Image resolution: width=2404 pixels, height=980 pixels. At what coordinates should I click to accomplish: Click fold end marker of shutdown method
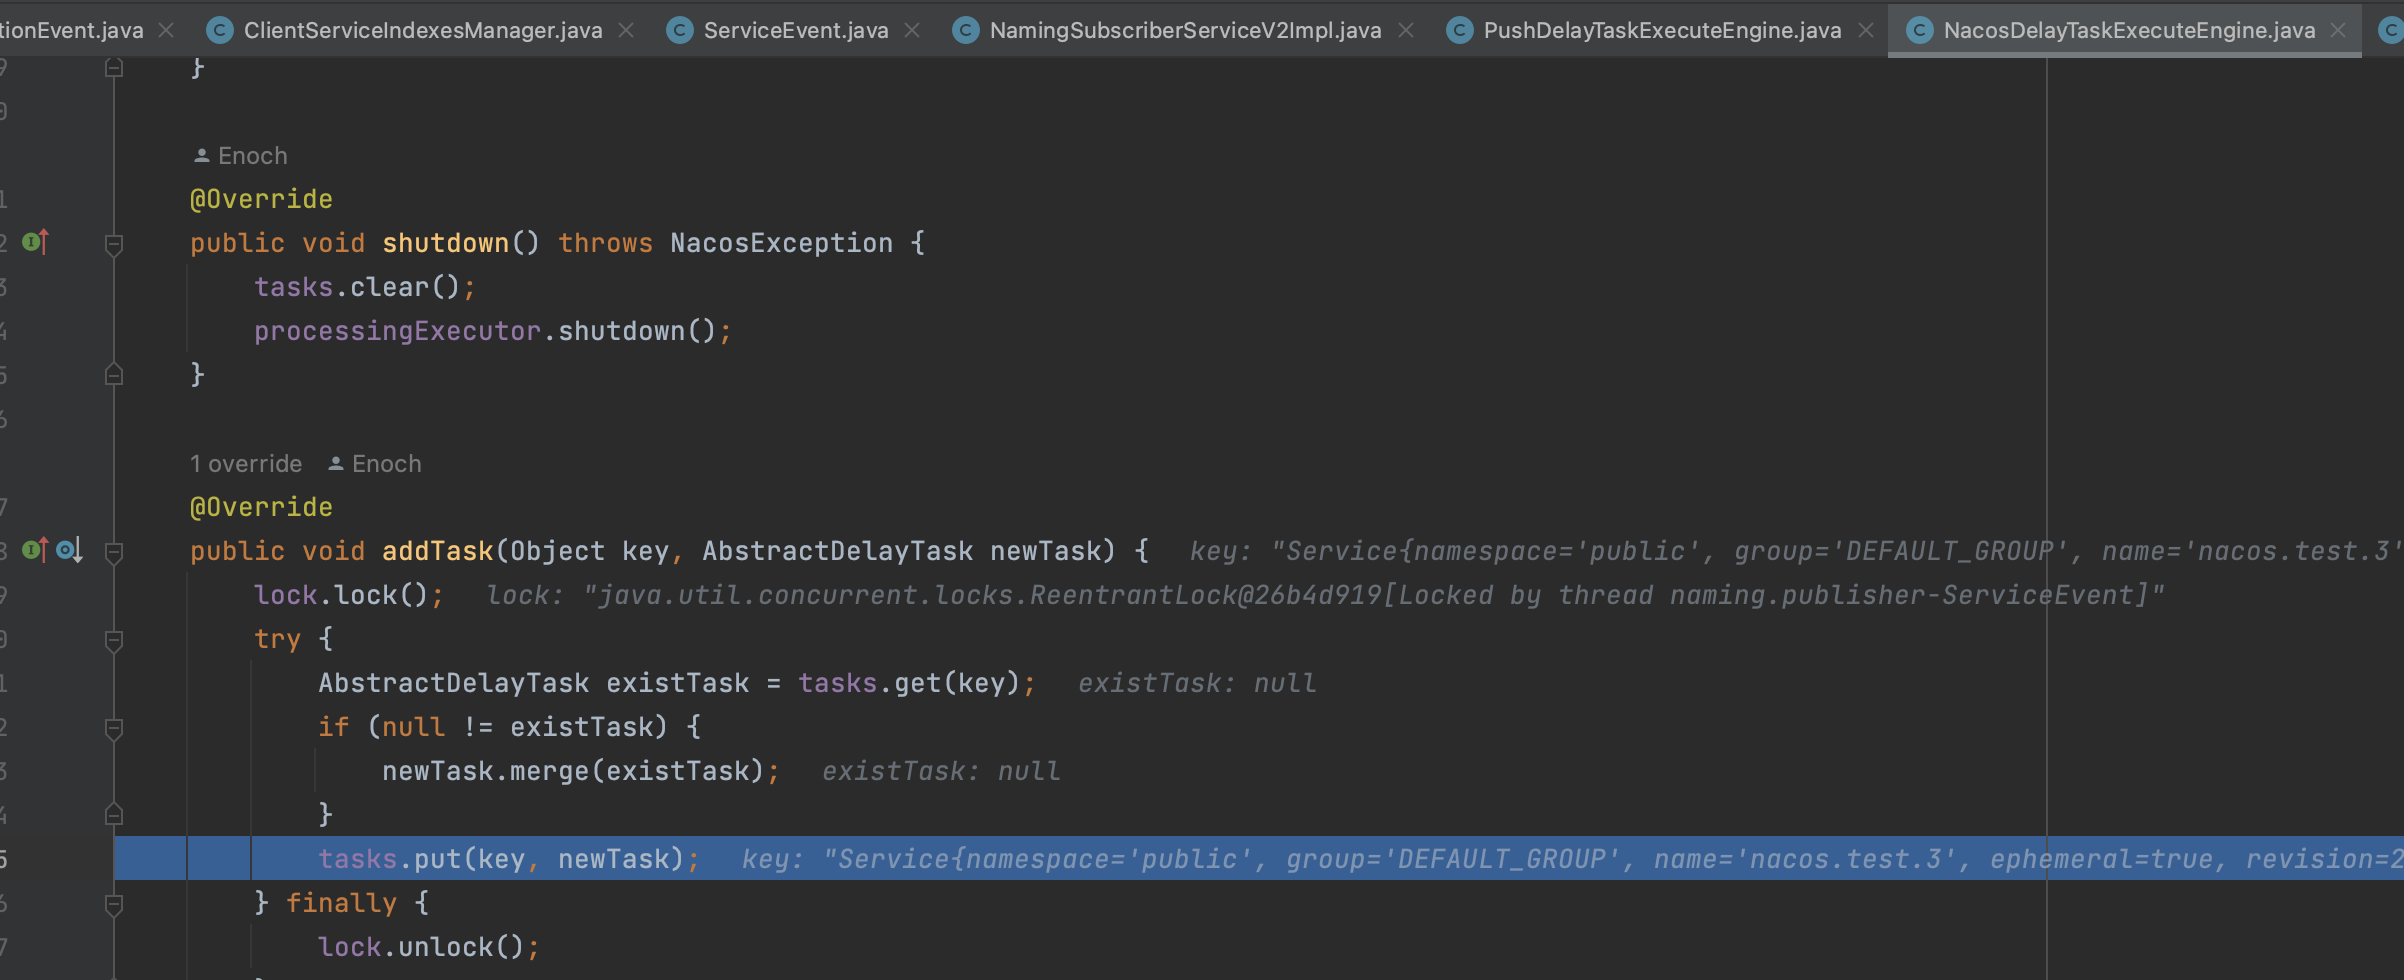click(114, 375)
